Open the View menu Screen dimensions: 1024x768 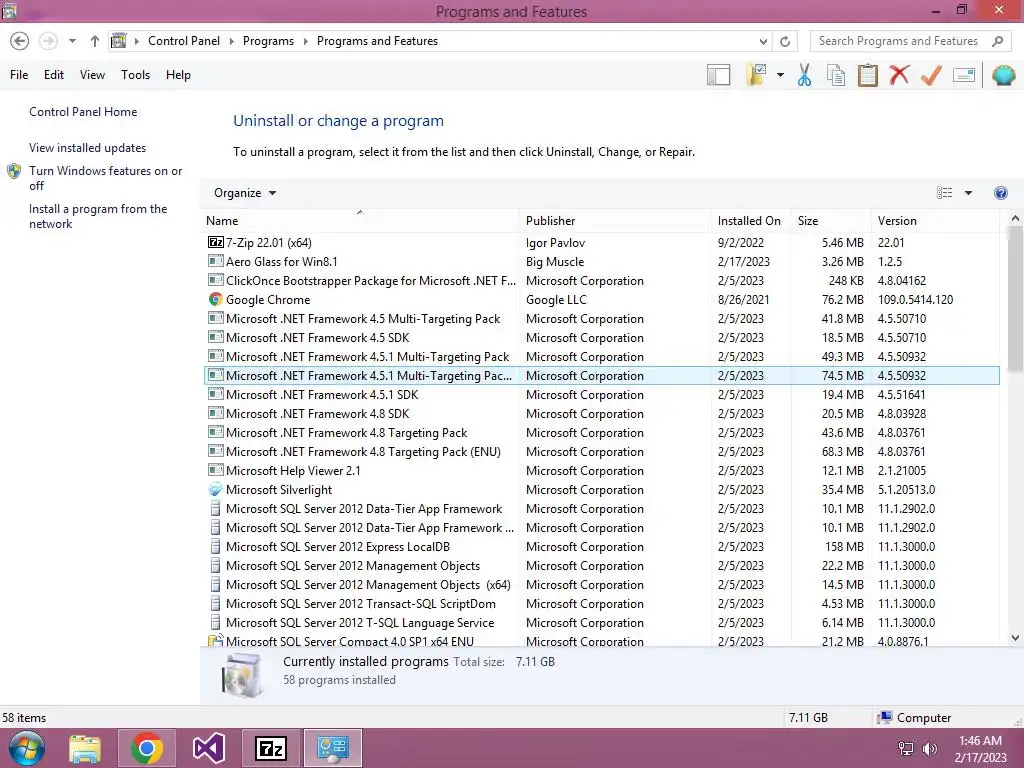[92, 74]
